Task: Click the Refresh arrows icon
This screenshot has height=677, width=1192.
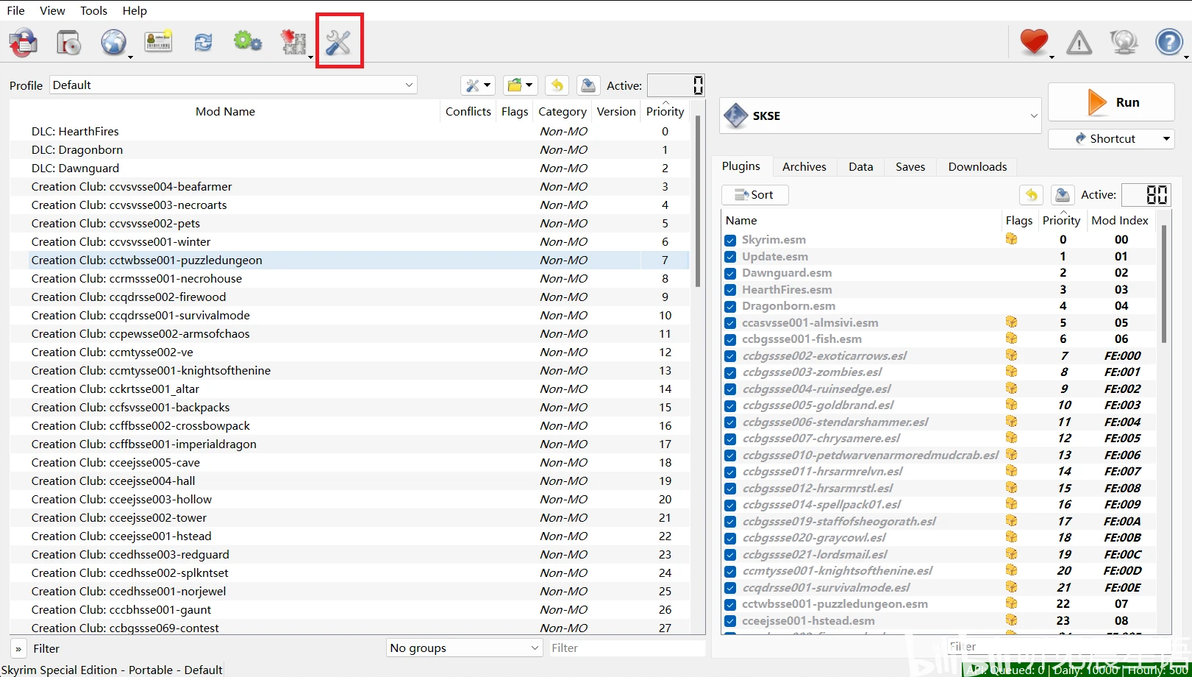Action: click(203, 42)
